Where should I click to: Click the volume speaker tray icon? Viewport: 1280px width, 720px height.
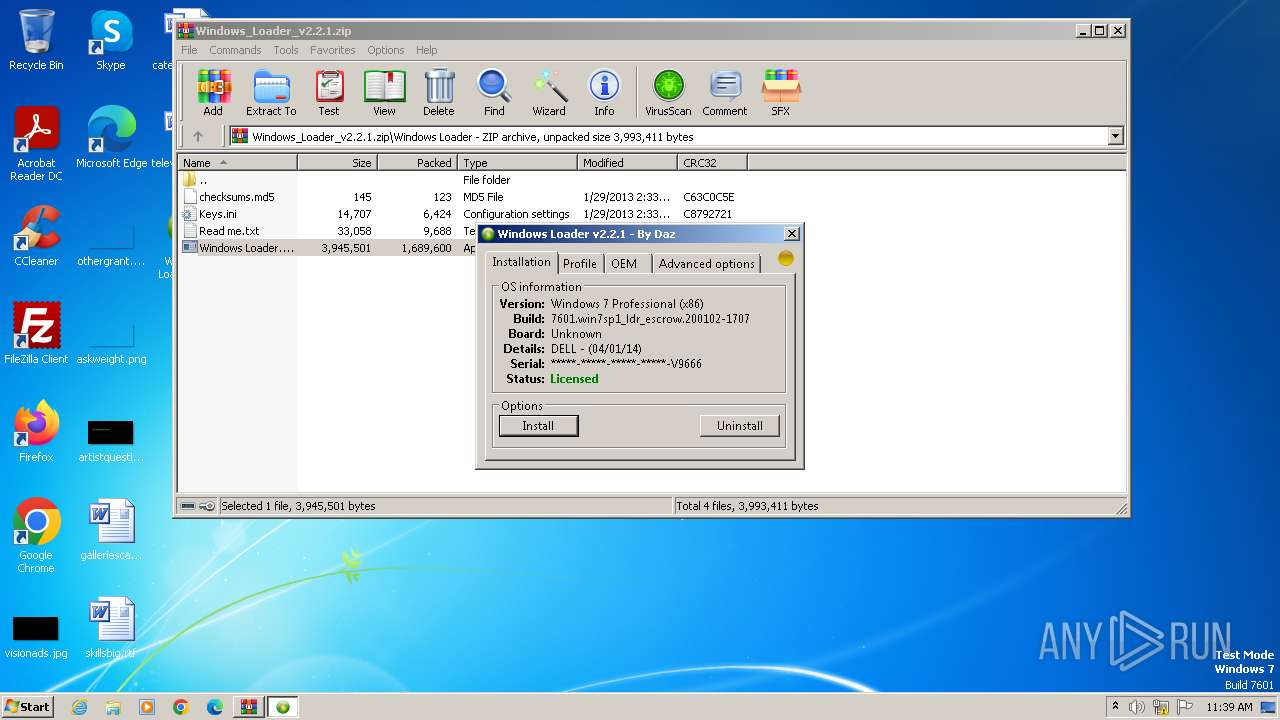point(1137,707)
